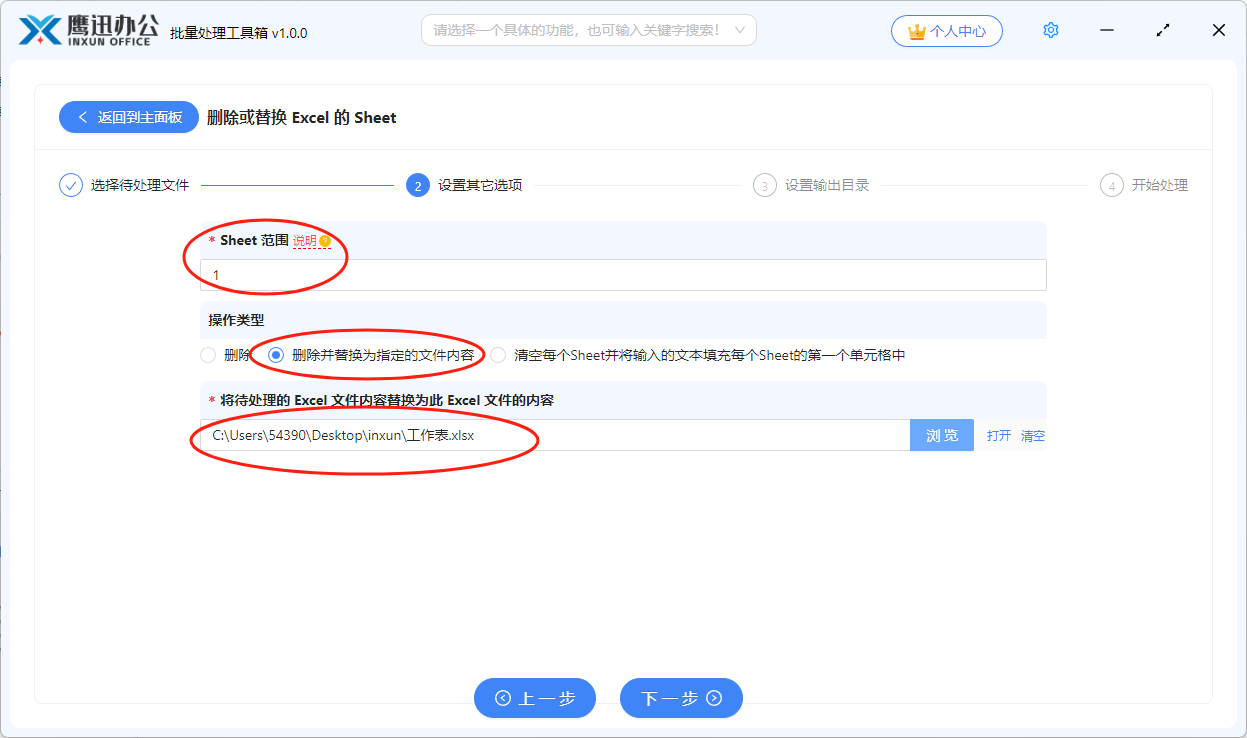Select the 删除 radio option

point(208,355)
